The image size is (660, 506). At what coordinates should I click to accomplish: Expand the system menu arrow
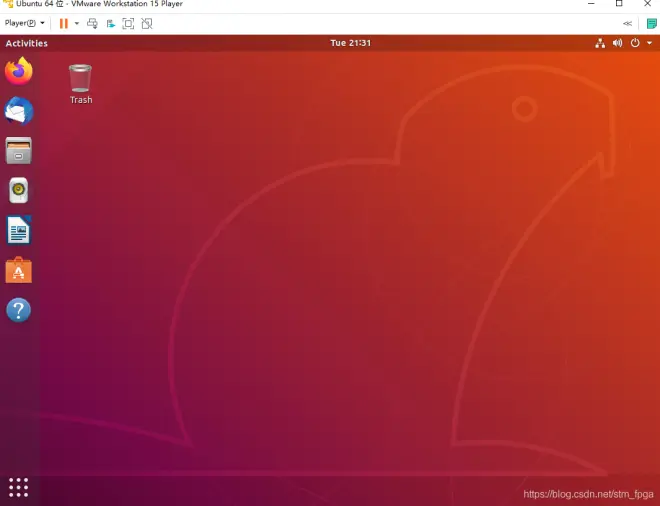click(x=649, y=43)
